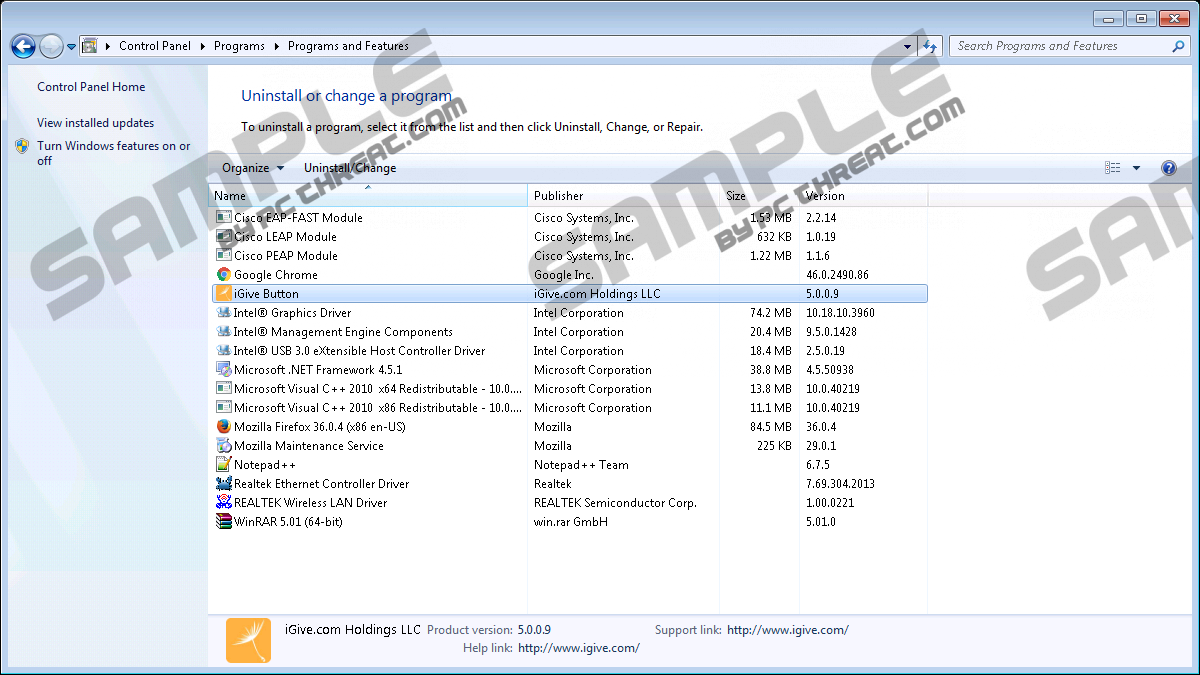Click the Uninstall/Change button
The width and height of the screenshot is (1200, 675).
[x=350, y=168]
